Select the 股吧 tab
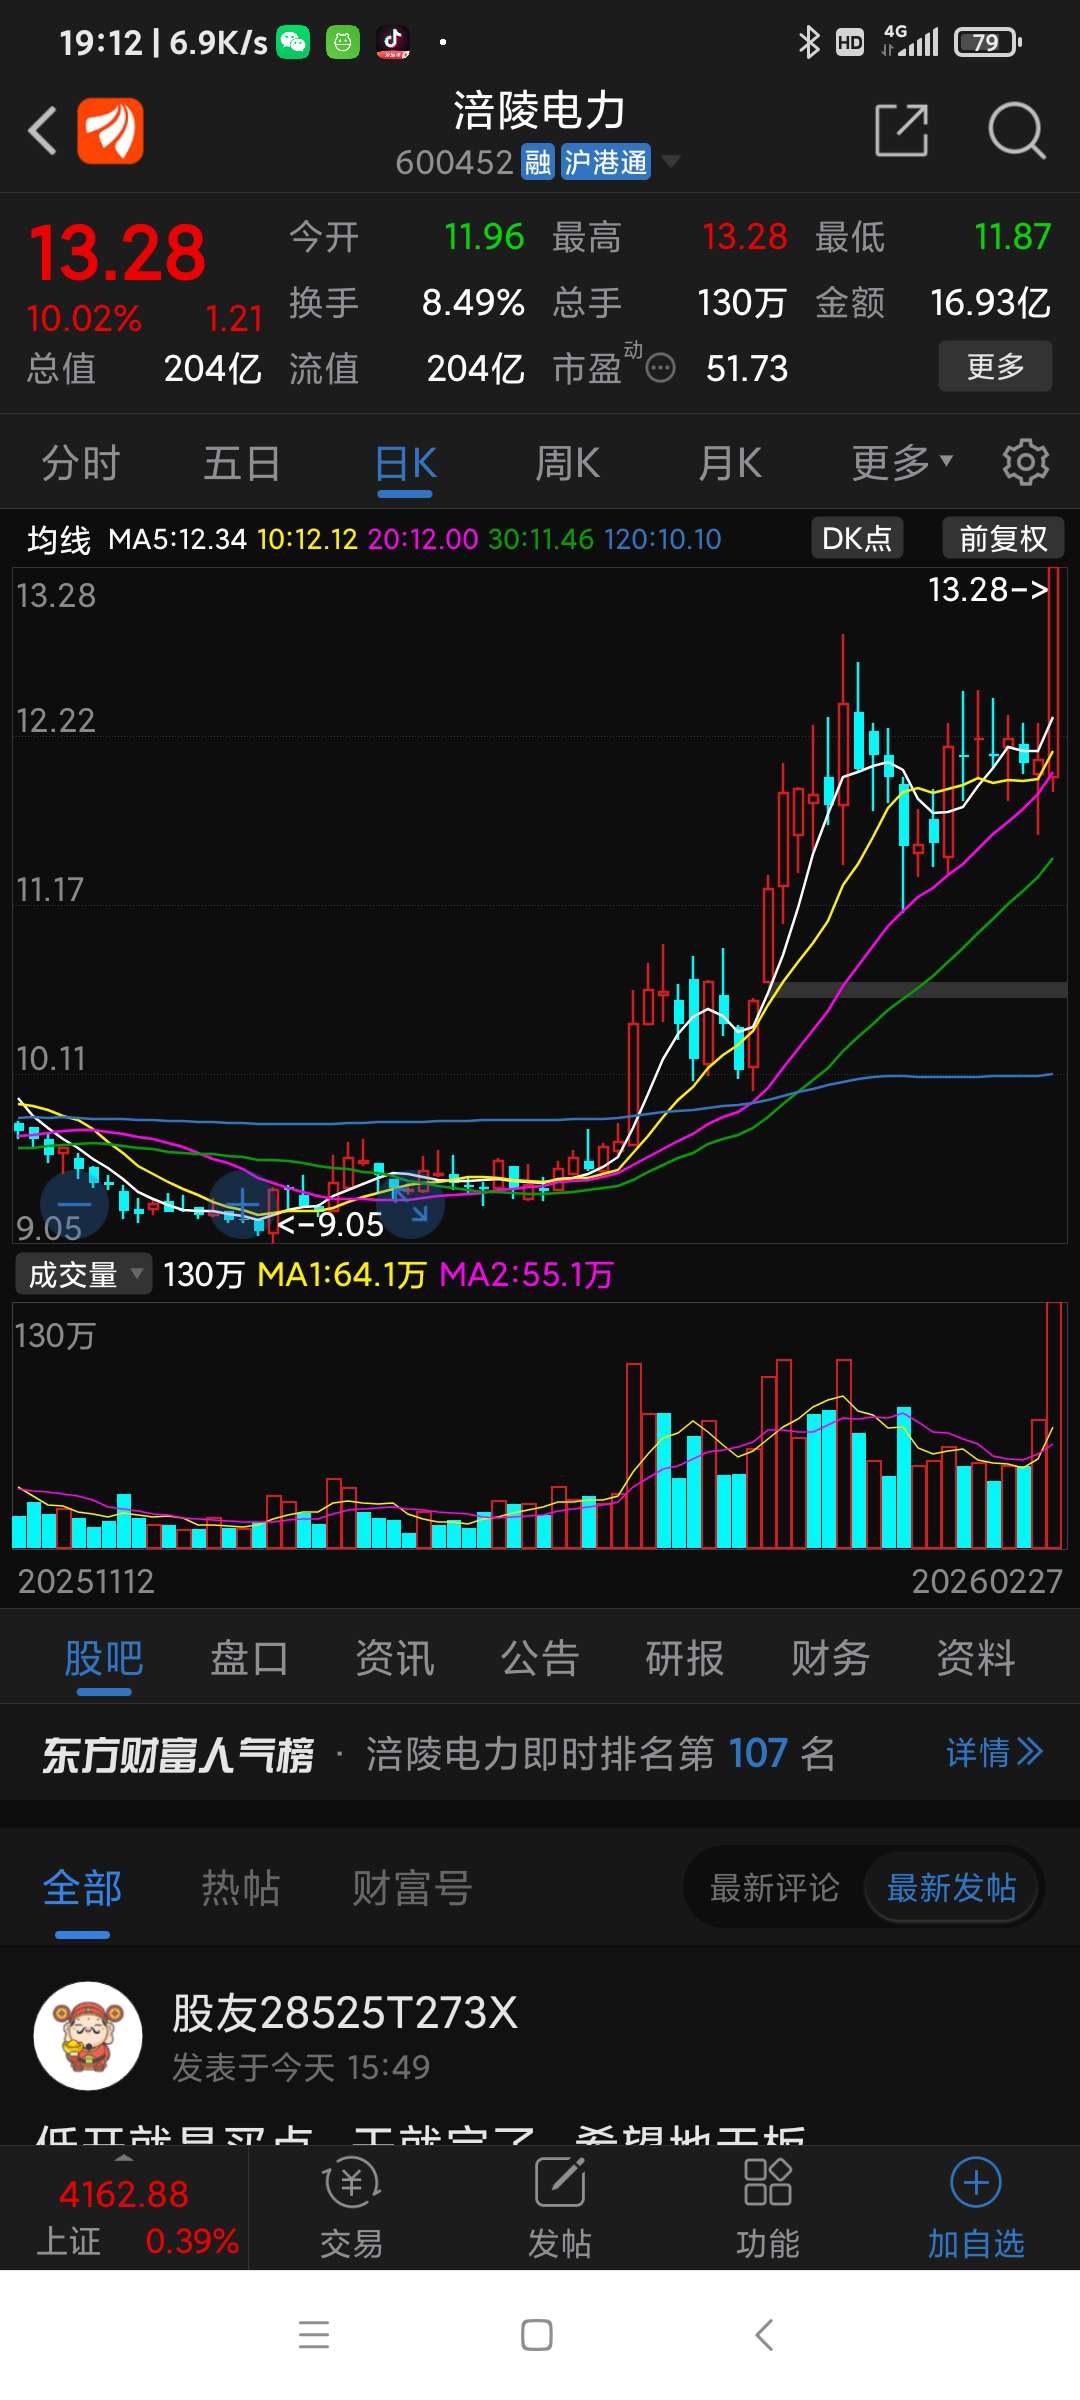This screenshot has width=1080, height=2400. [104, 1659]
